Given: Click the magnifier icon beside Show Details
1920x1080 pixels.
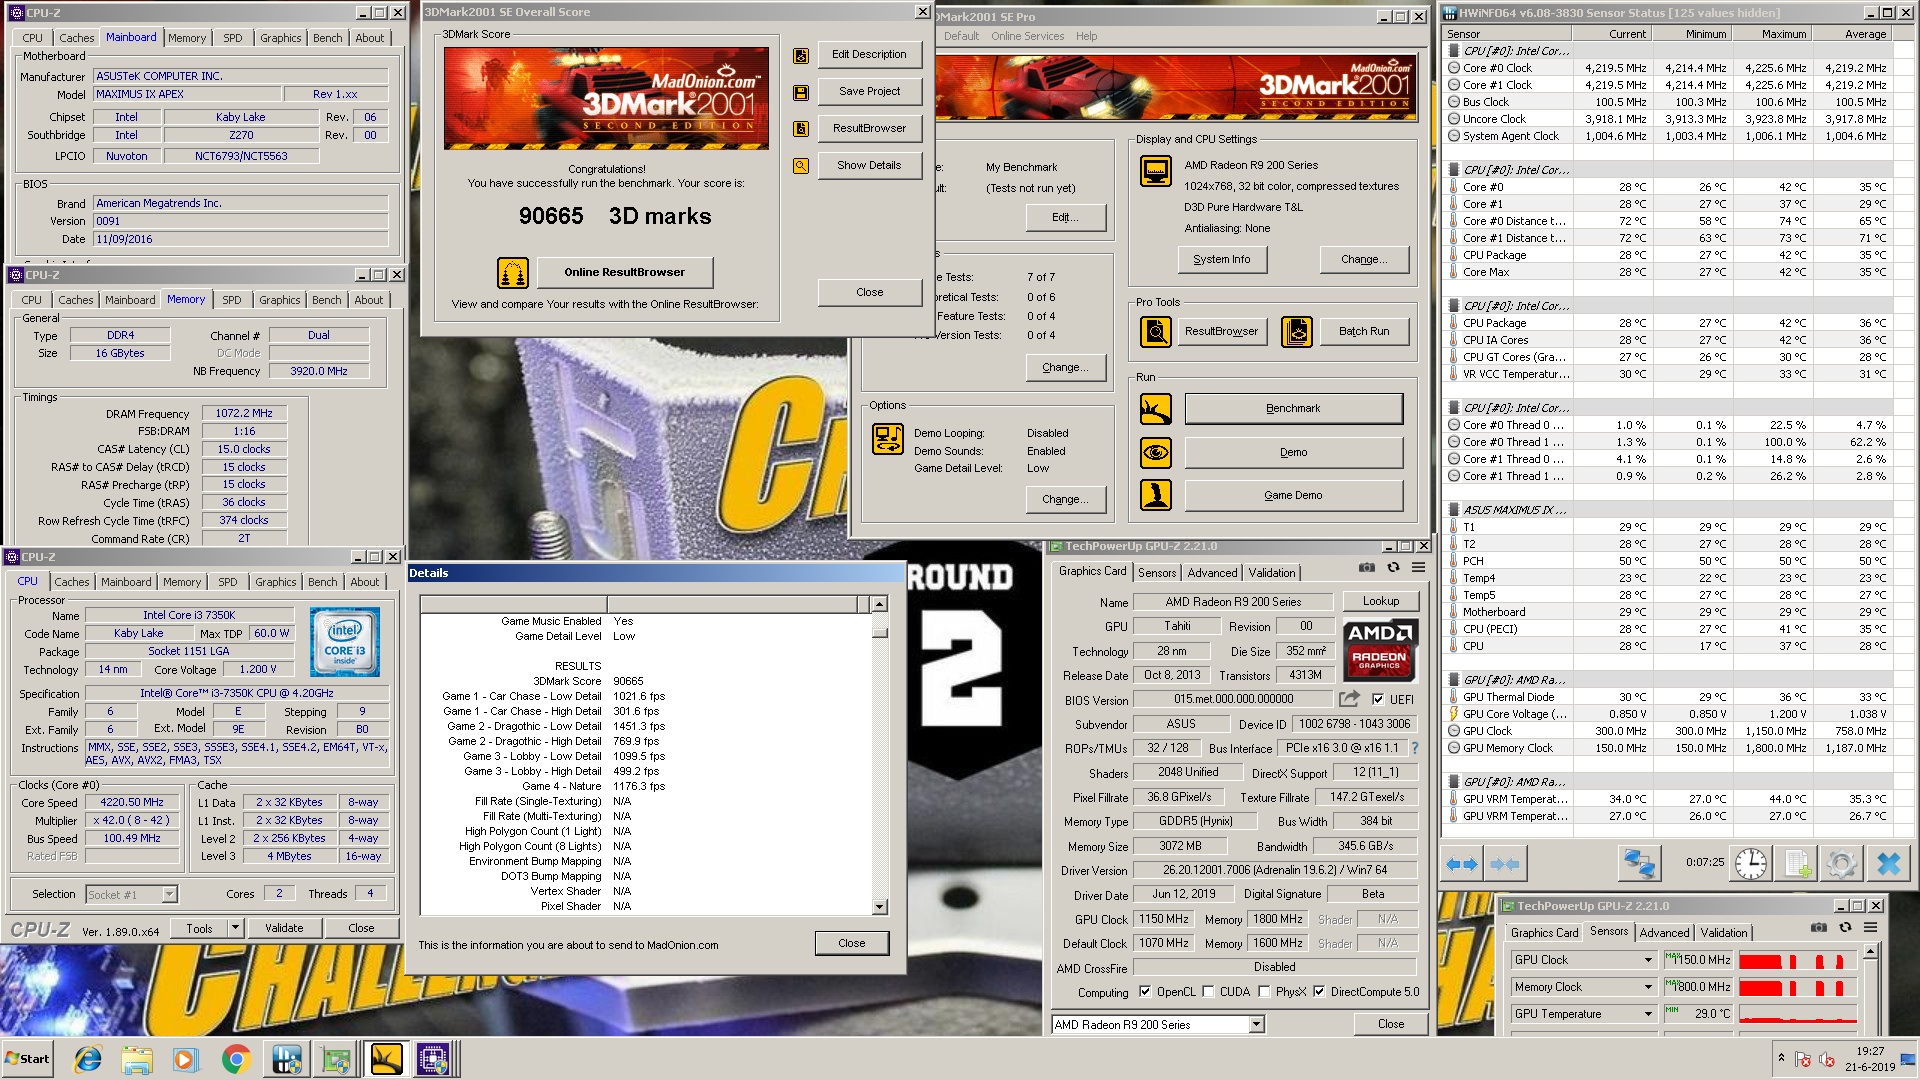Looking at the screenshot, I should coord(801,166).
